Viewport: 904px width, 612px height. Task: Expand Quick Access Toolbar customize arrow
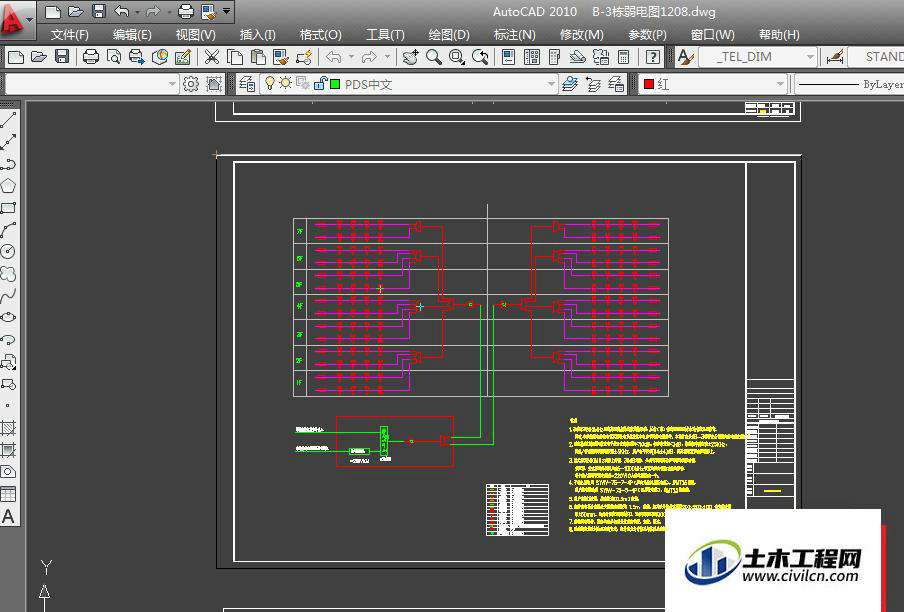(x=227, y=11)
